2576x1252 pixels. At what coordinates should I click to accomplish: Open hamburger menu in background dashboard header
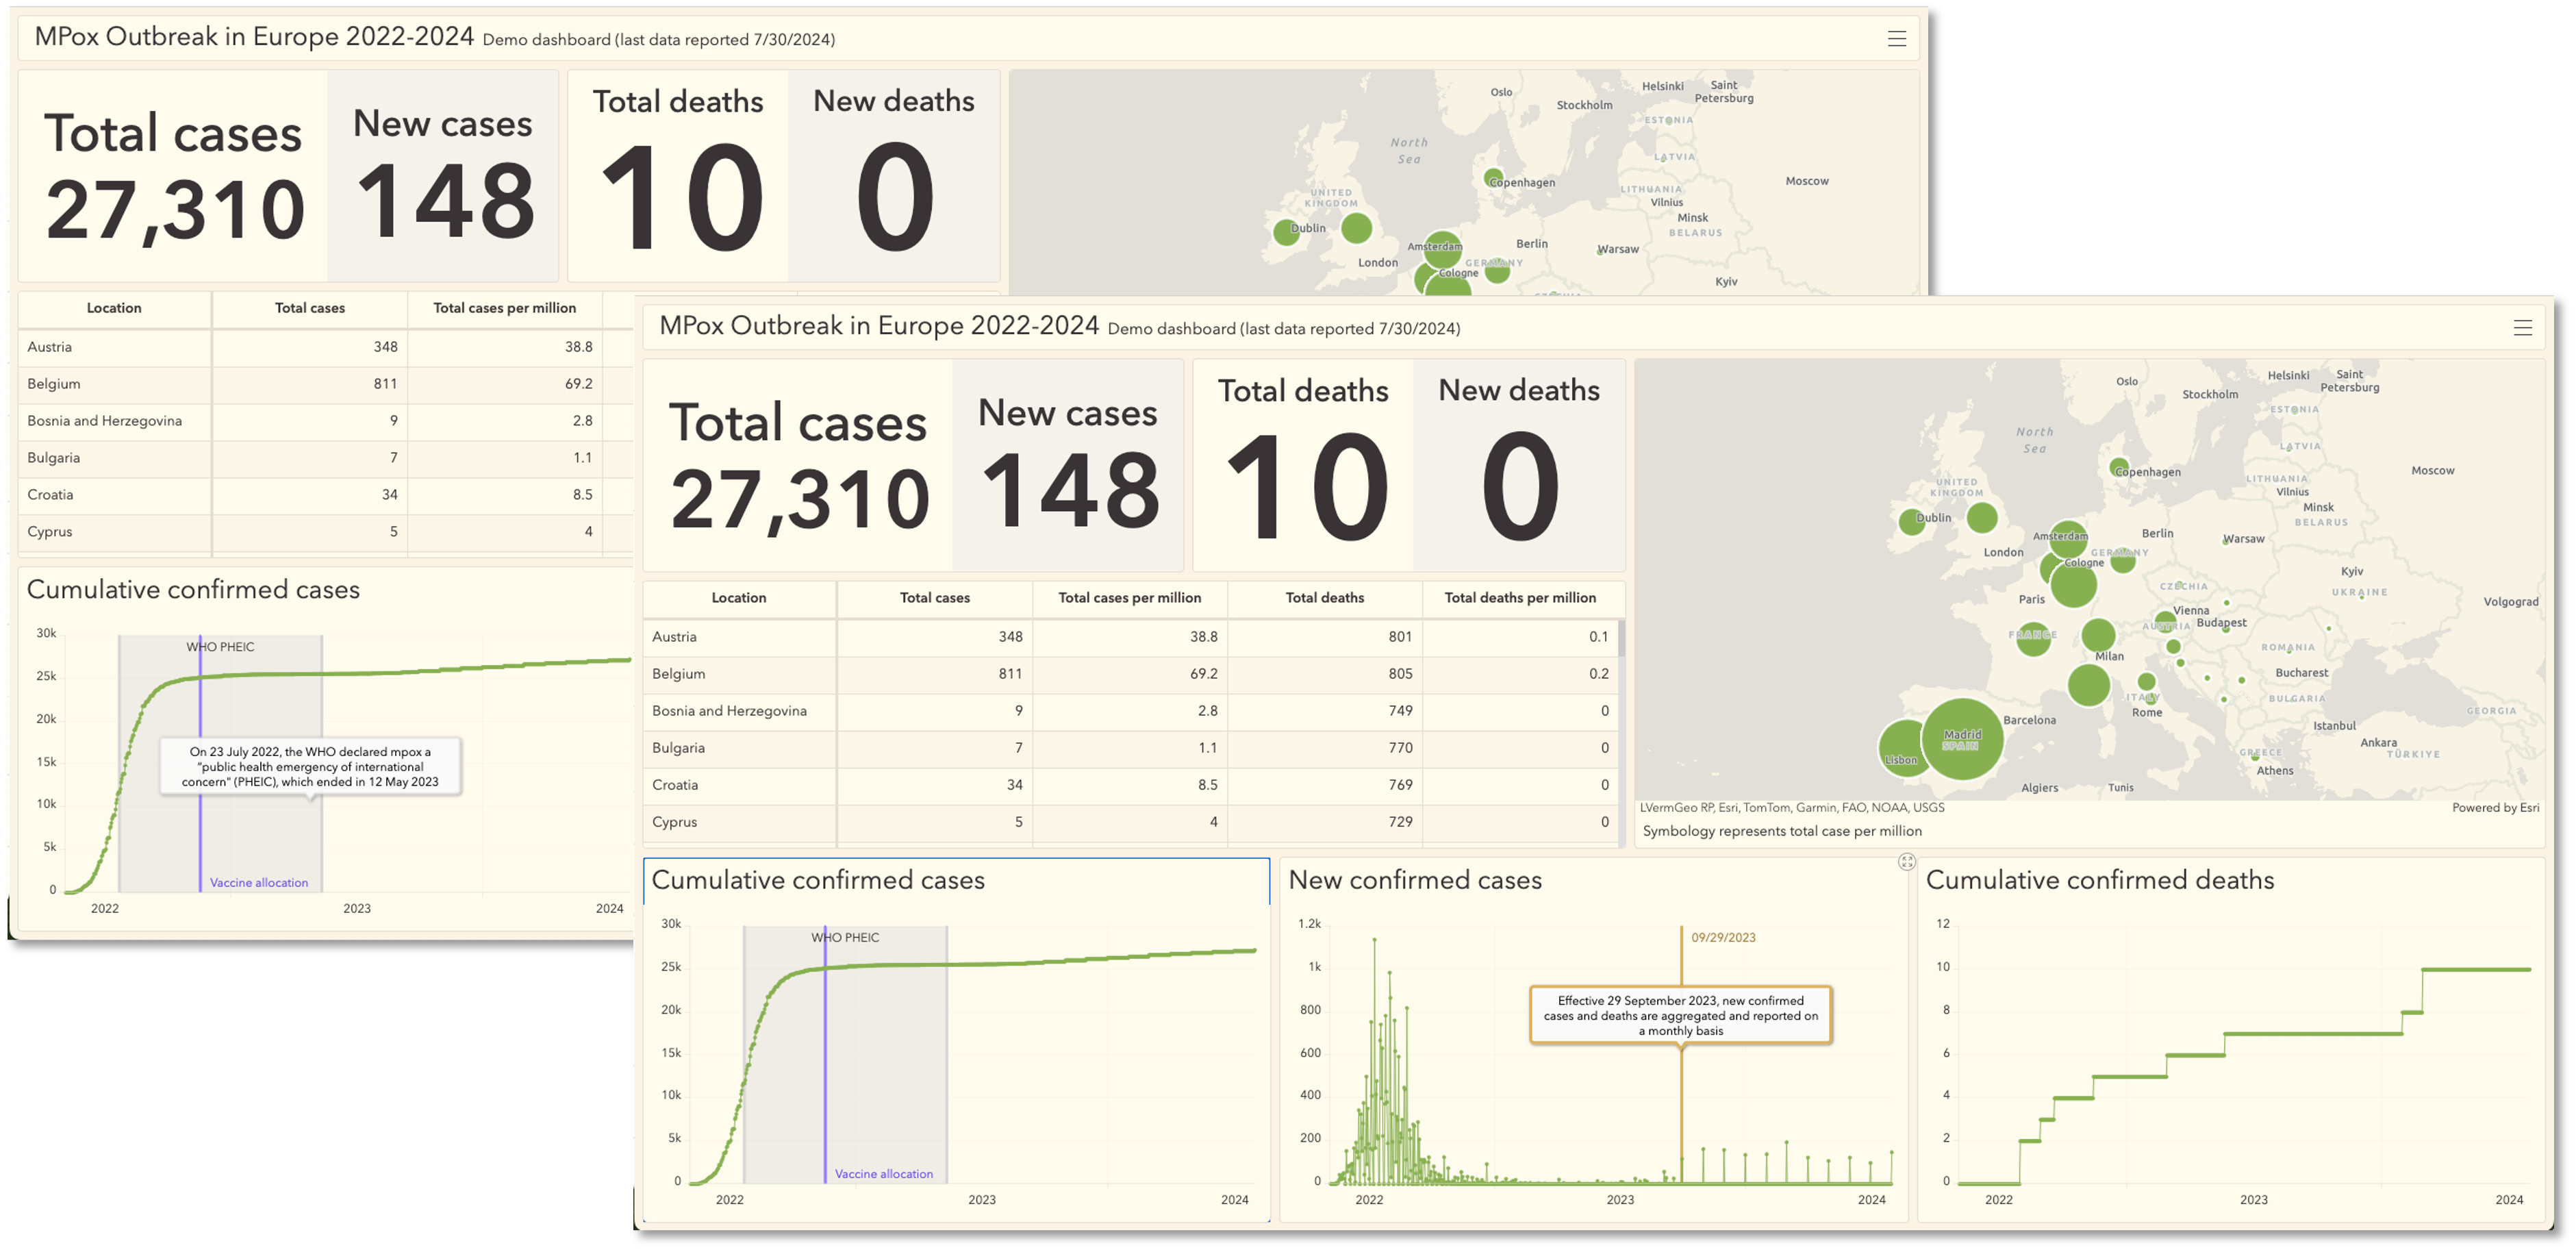1896,39
